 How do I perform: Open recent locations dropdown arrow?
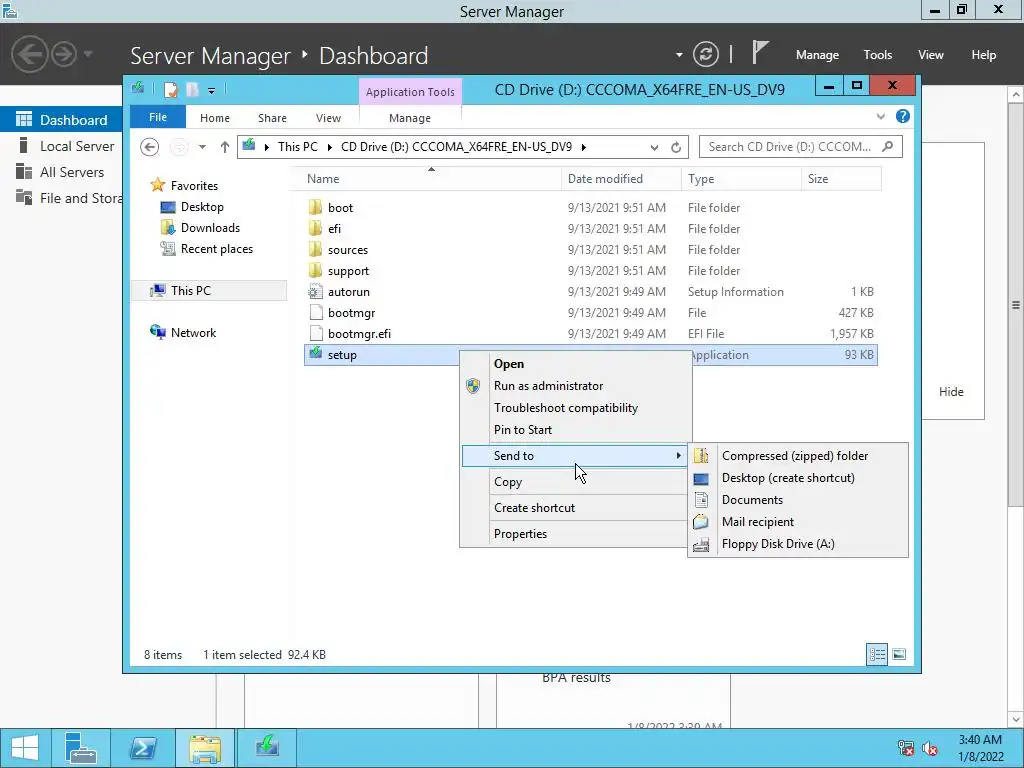pos(202,147)
